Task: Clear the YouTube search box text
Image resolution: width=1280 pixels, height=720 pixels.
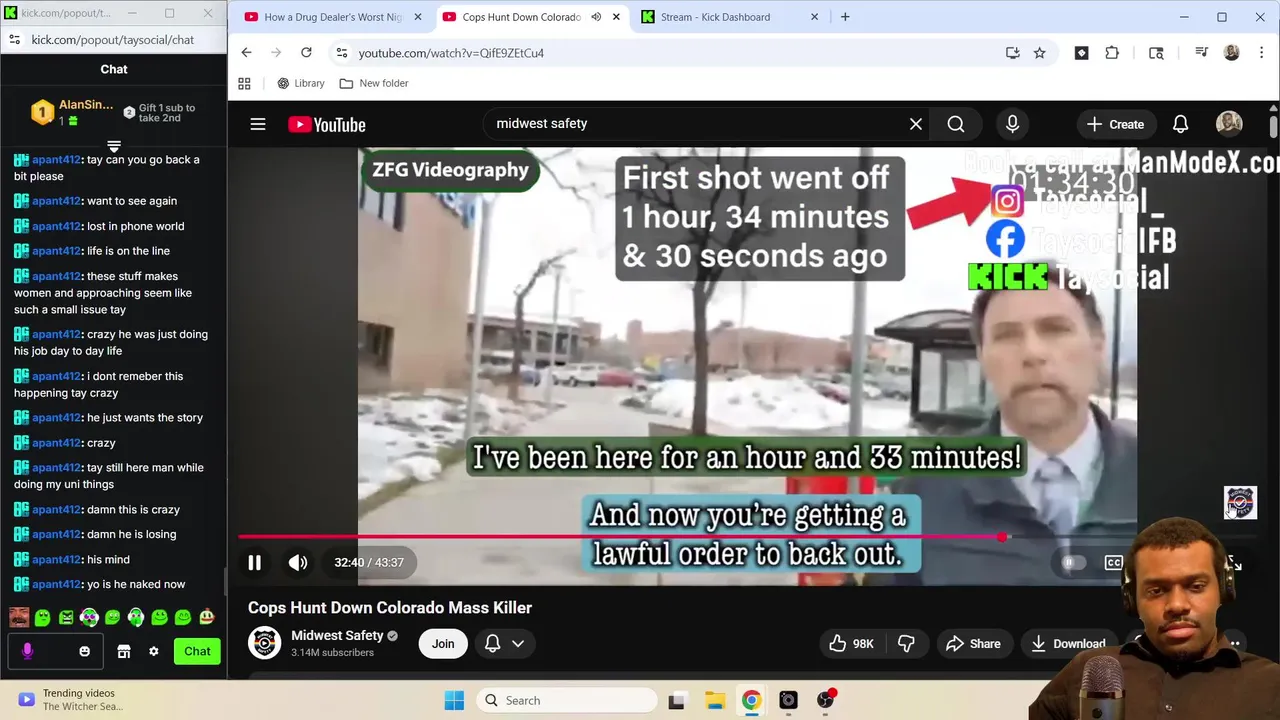Action: (x=915, y=124)
